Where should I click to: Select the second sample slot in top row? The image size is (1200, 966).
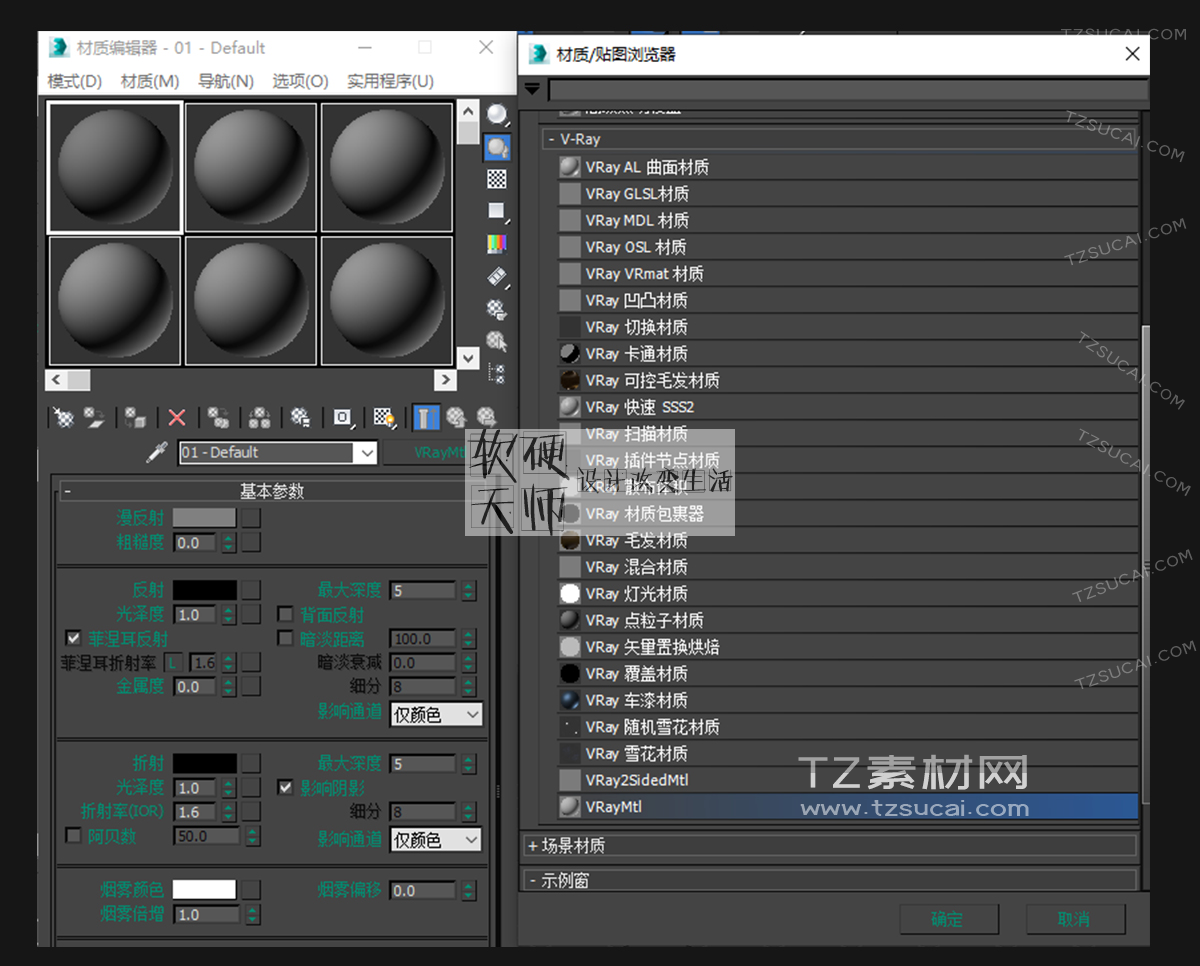pyautogui.click(x=251, y=167)
